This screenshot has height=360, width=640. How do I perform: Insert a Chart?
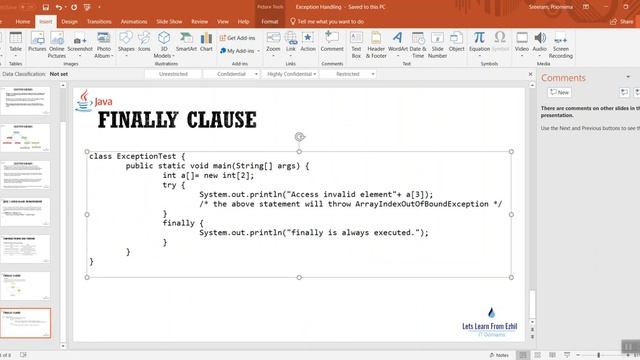pos(206,42)
